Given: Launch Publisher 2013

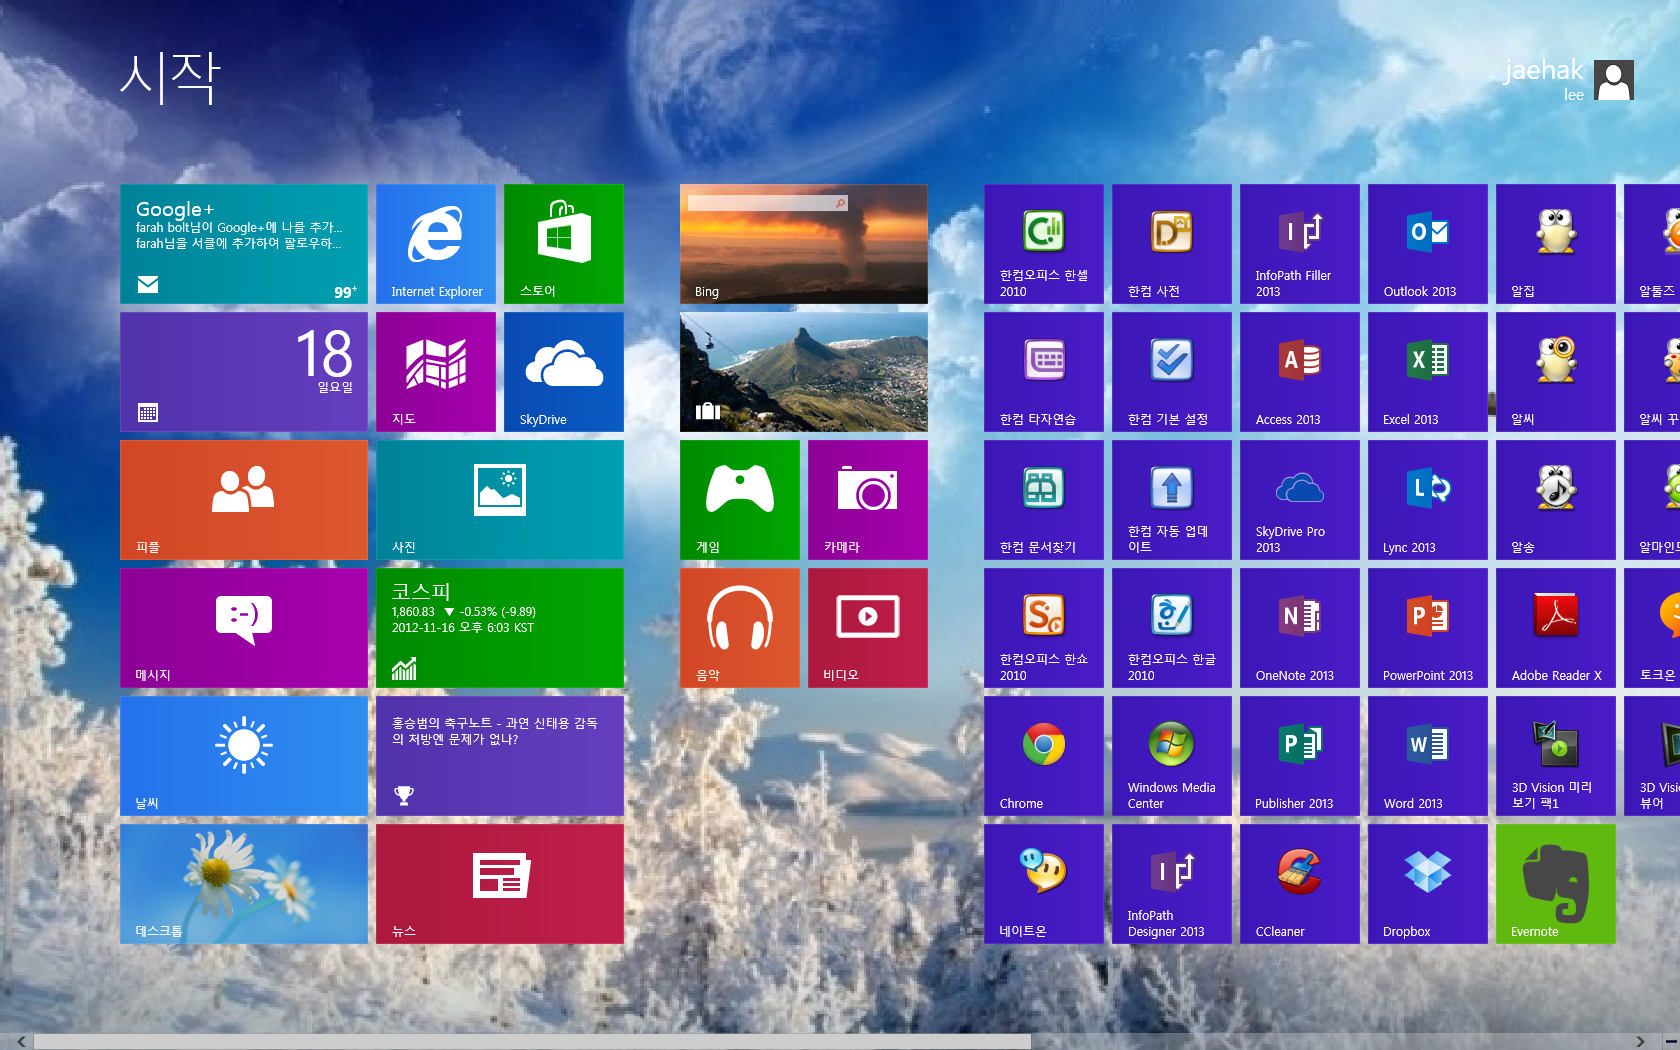Looking at the screenshot, I should click(1300, 756).
